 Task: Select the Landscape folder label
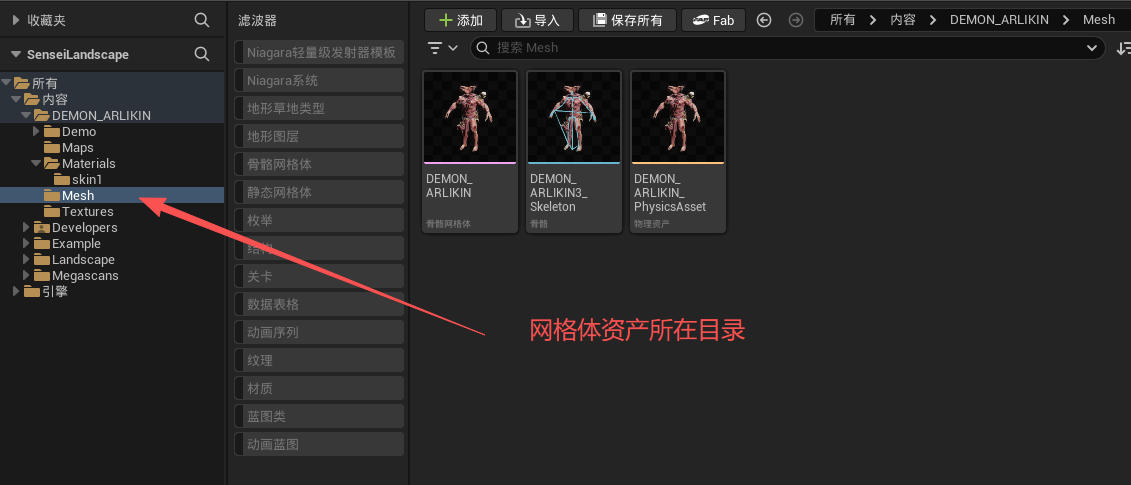tap(83, 259)
